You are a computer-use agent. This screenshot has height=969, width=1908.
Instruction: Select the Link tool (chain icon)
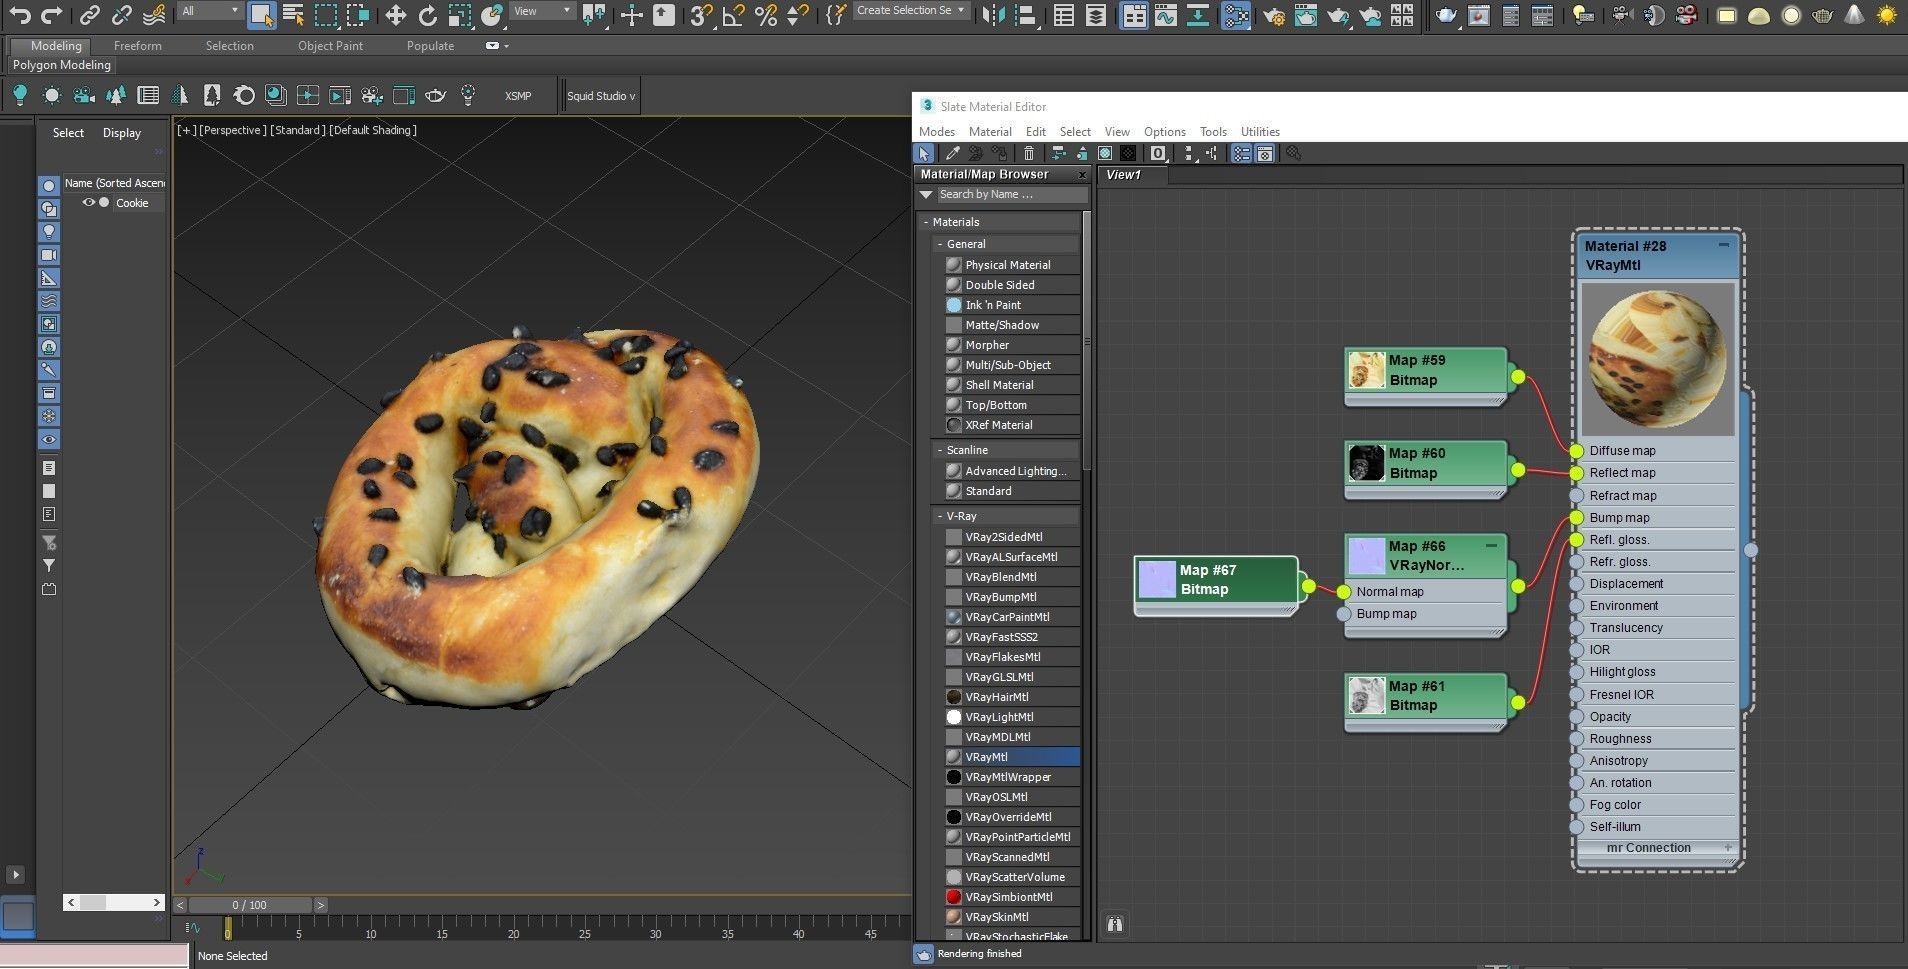coord(90,14)
